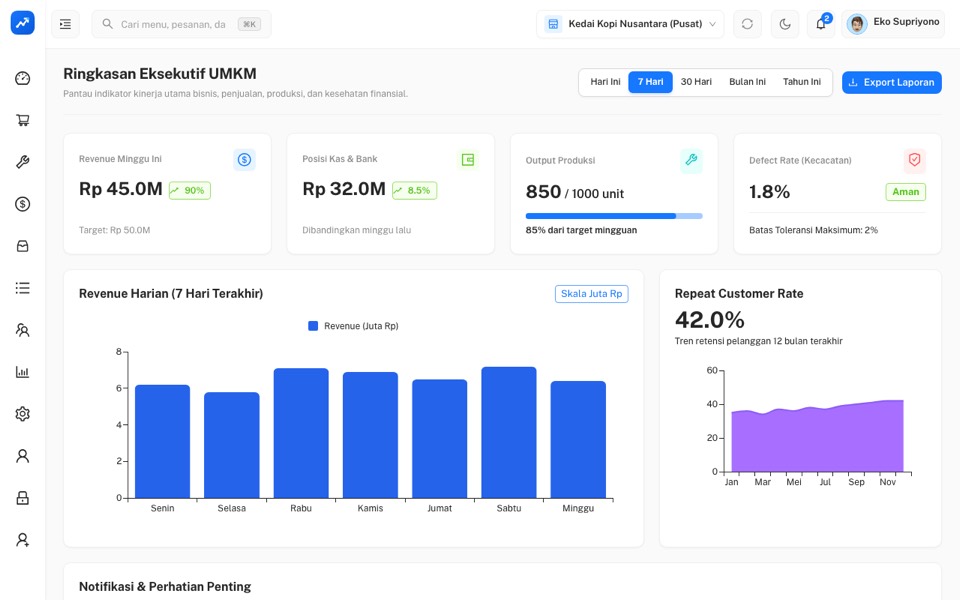Click the Minggu revenue bar
The width and height of the screenshot is (960, 600).
coord(578,440)
